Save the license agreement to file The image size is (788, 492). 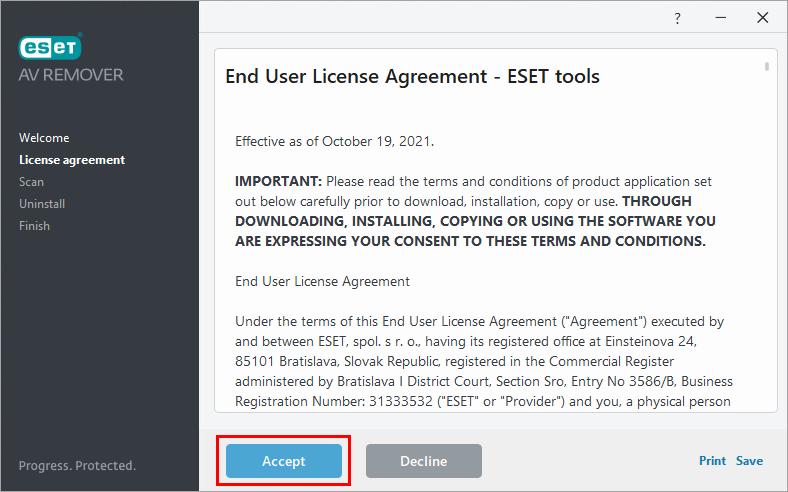tap(749, 461)
